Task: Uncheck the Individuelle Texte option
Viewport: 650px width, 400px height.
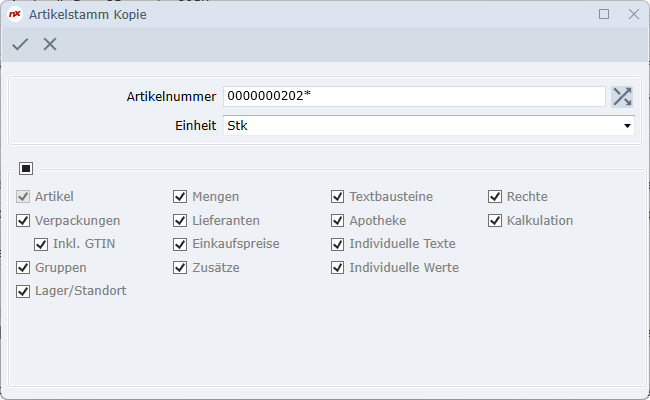Action: (338, 244)
